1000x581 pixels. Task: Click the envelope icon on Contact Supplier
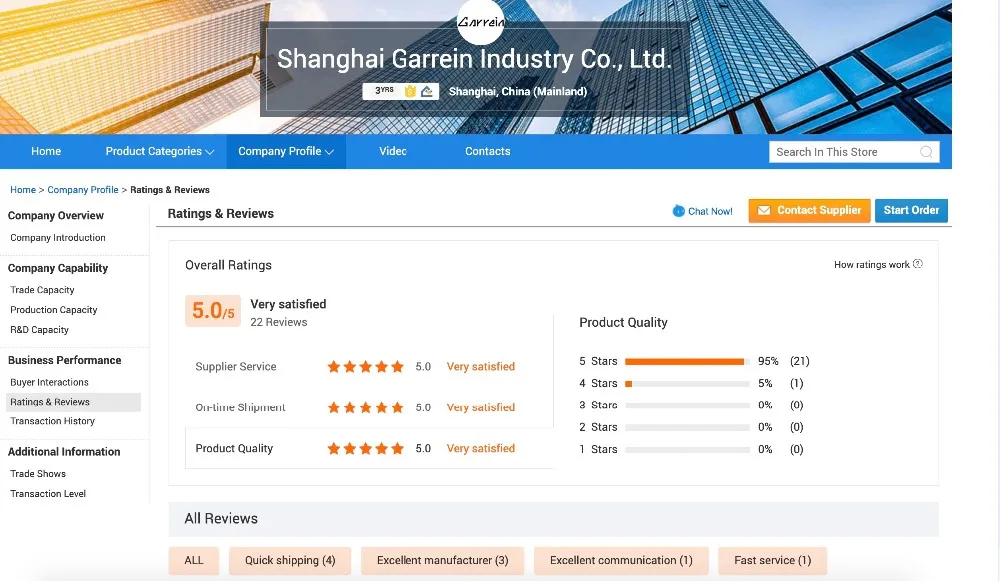point(763,210)
